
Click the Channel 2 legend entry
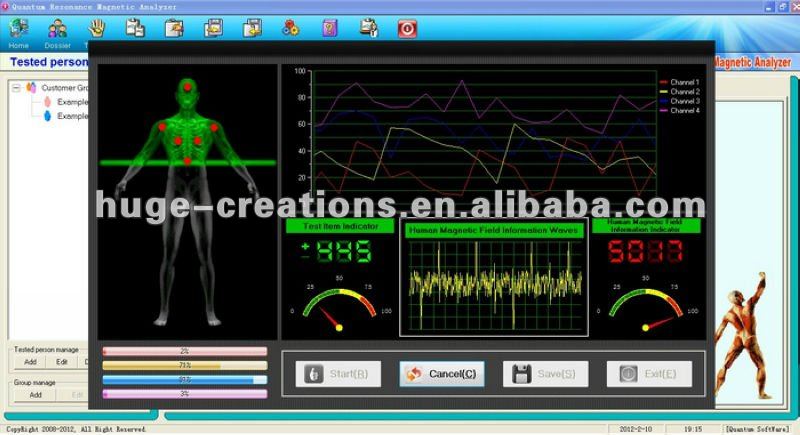pyautogui.click(x=680, y=92)
